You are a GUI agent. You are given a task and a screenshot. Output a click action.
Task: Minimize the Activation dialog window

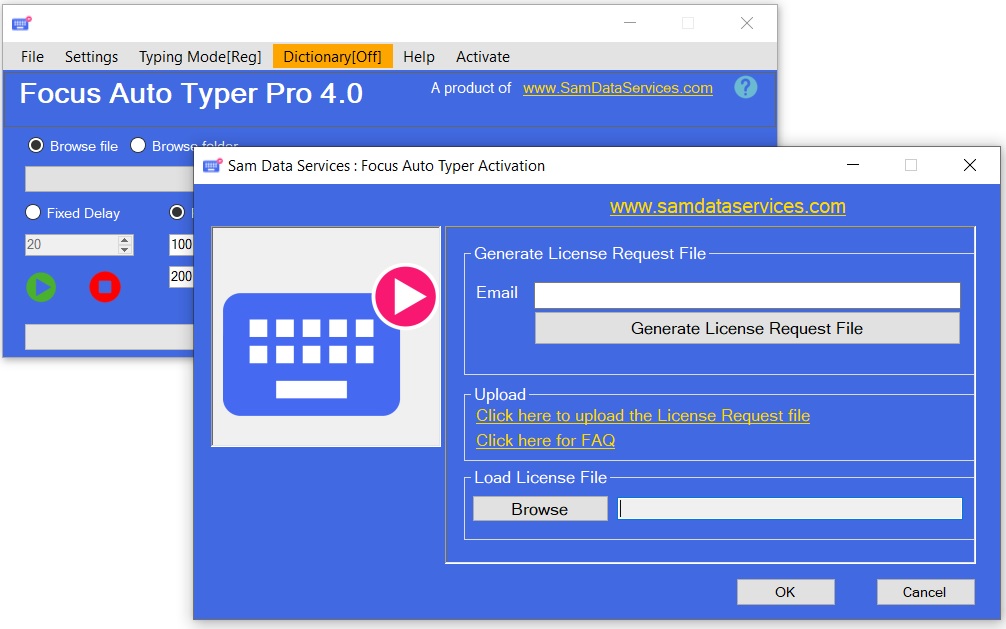tap(853, 166)
